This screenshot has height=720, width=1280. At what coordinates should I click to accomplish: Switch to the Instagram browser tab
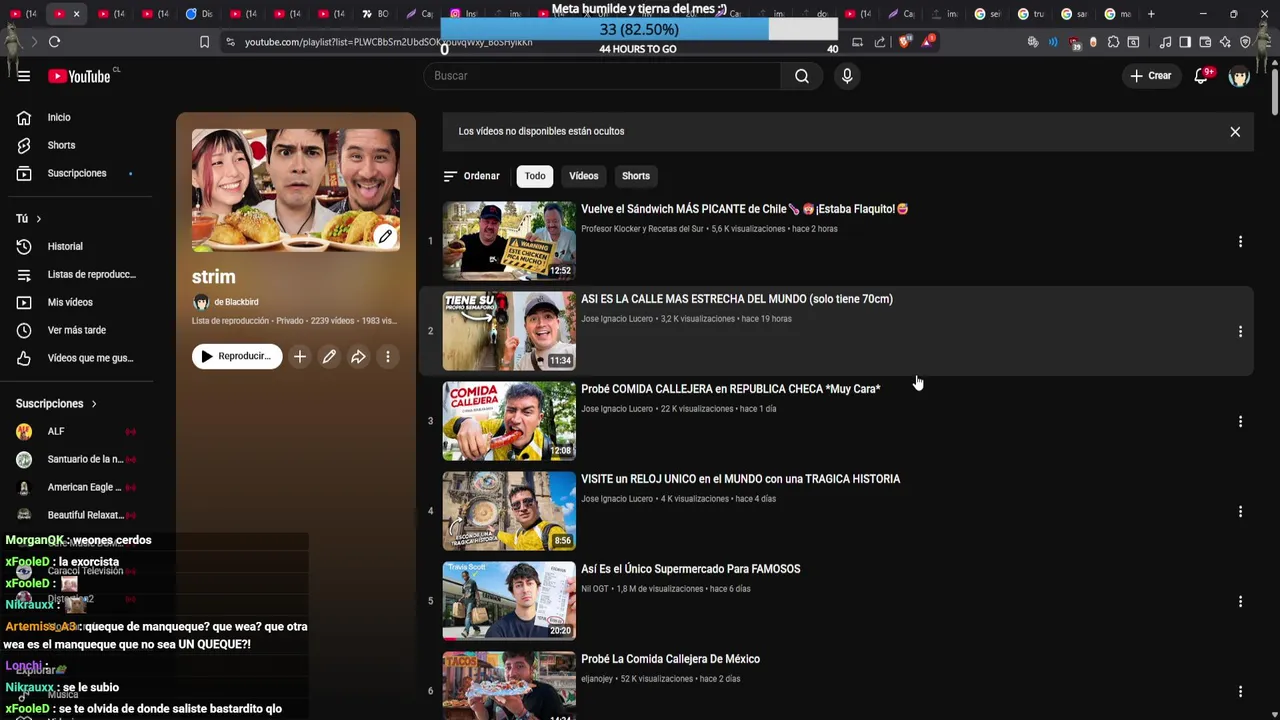[x=463, y=14]
